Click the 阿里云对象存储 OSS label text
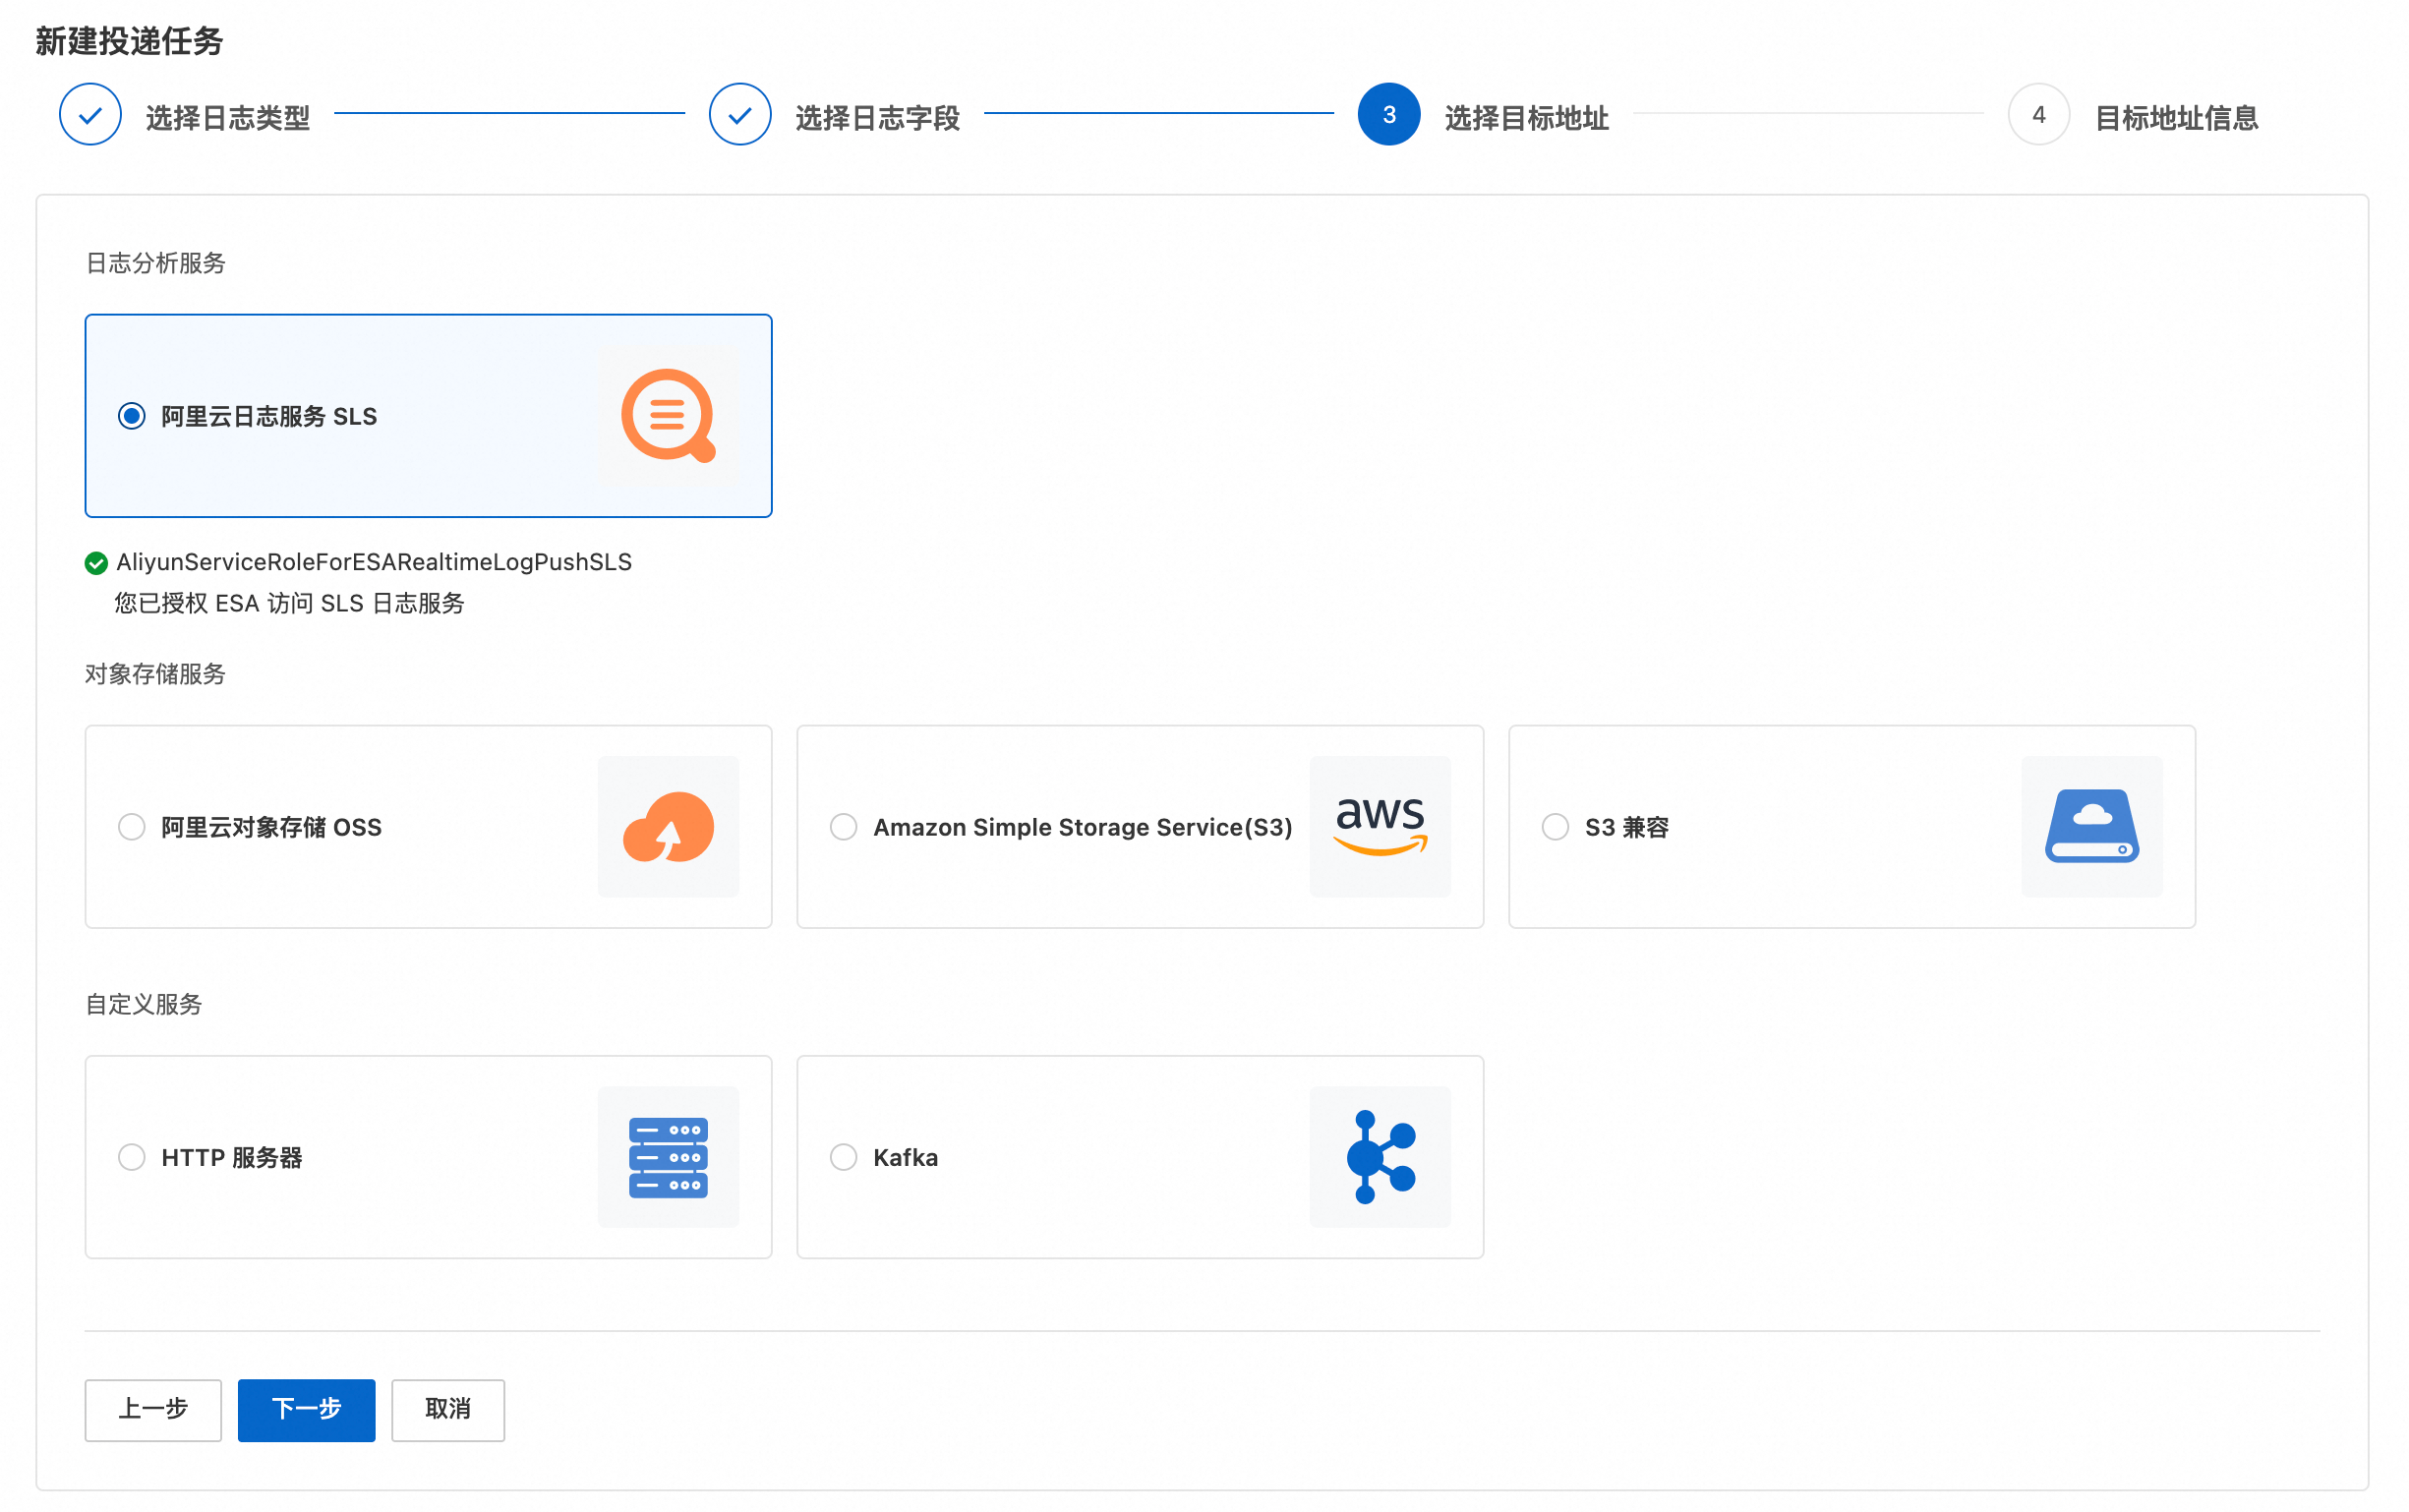The height and width of the screenshot is (1512, 2409). pyautogui.click(x=271, y=827)
